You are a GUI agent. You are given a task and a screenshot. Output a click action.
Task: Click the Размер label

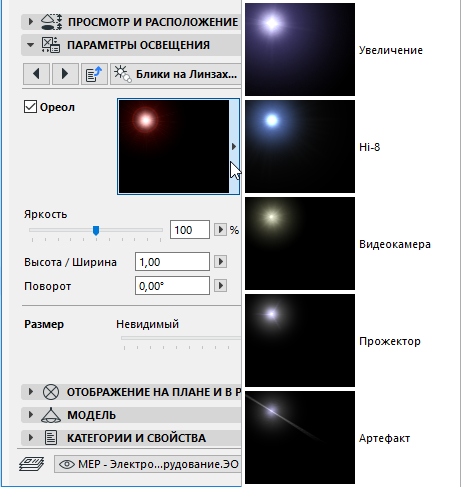[x=44, y=324]
